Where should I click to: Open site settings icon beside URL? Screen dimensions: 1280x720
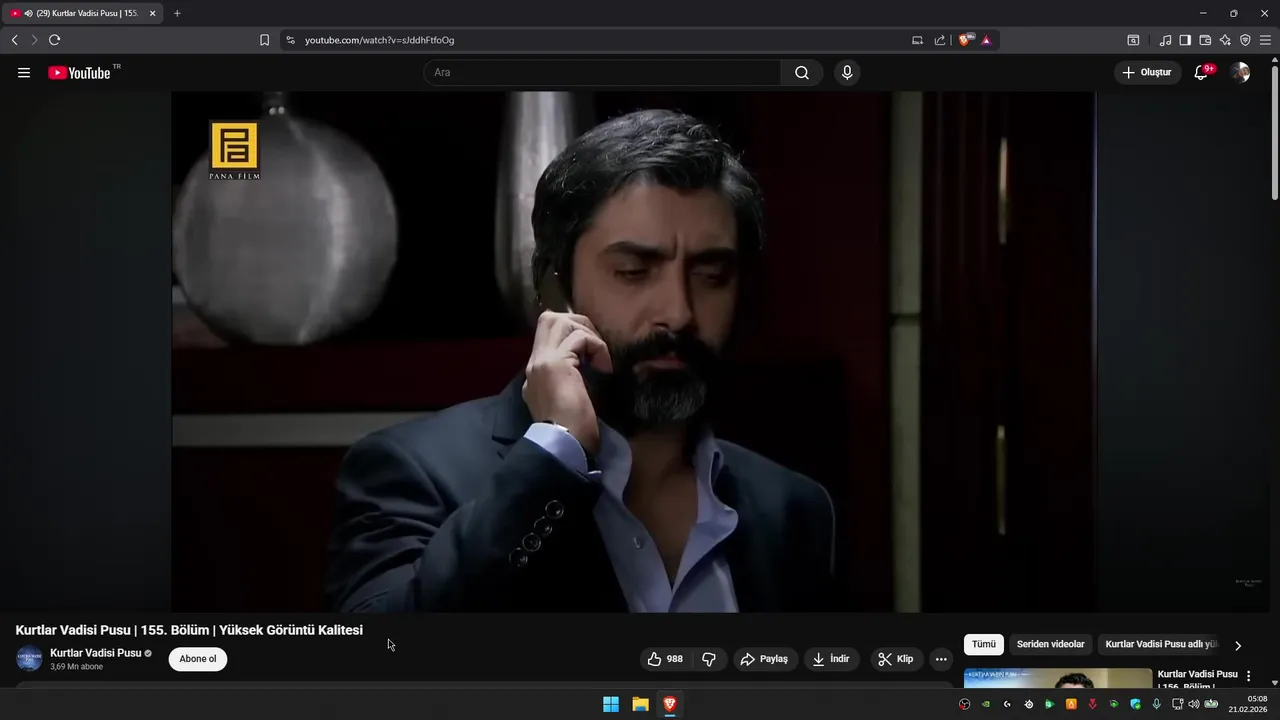[x=290, y=40]
